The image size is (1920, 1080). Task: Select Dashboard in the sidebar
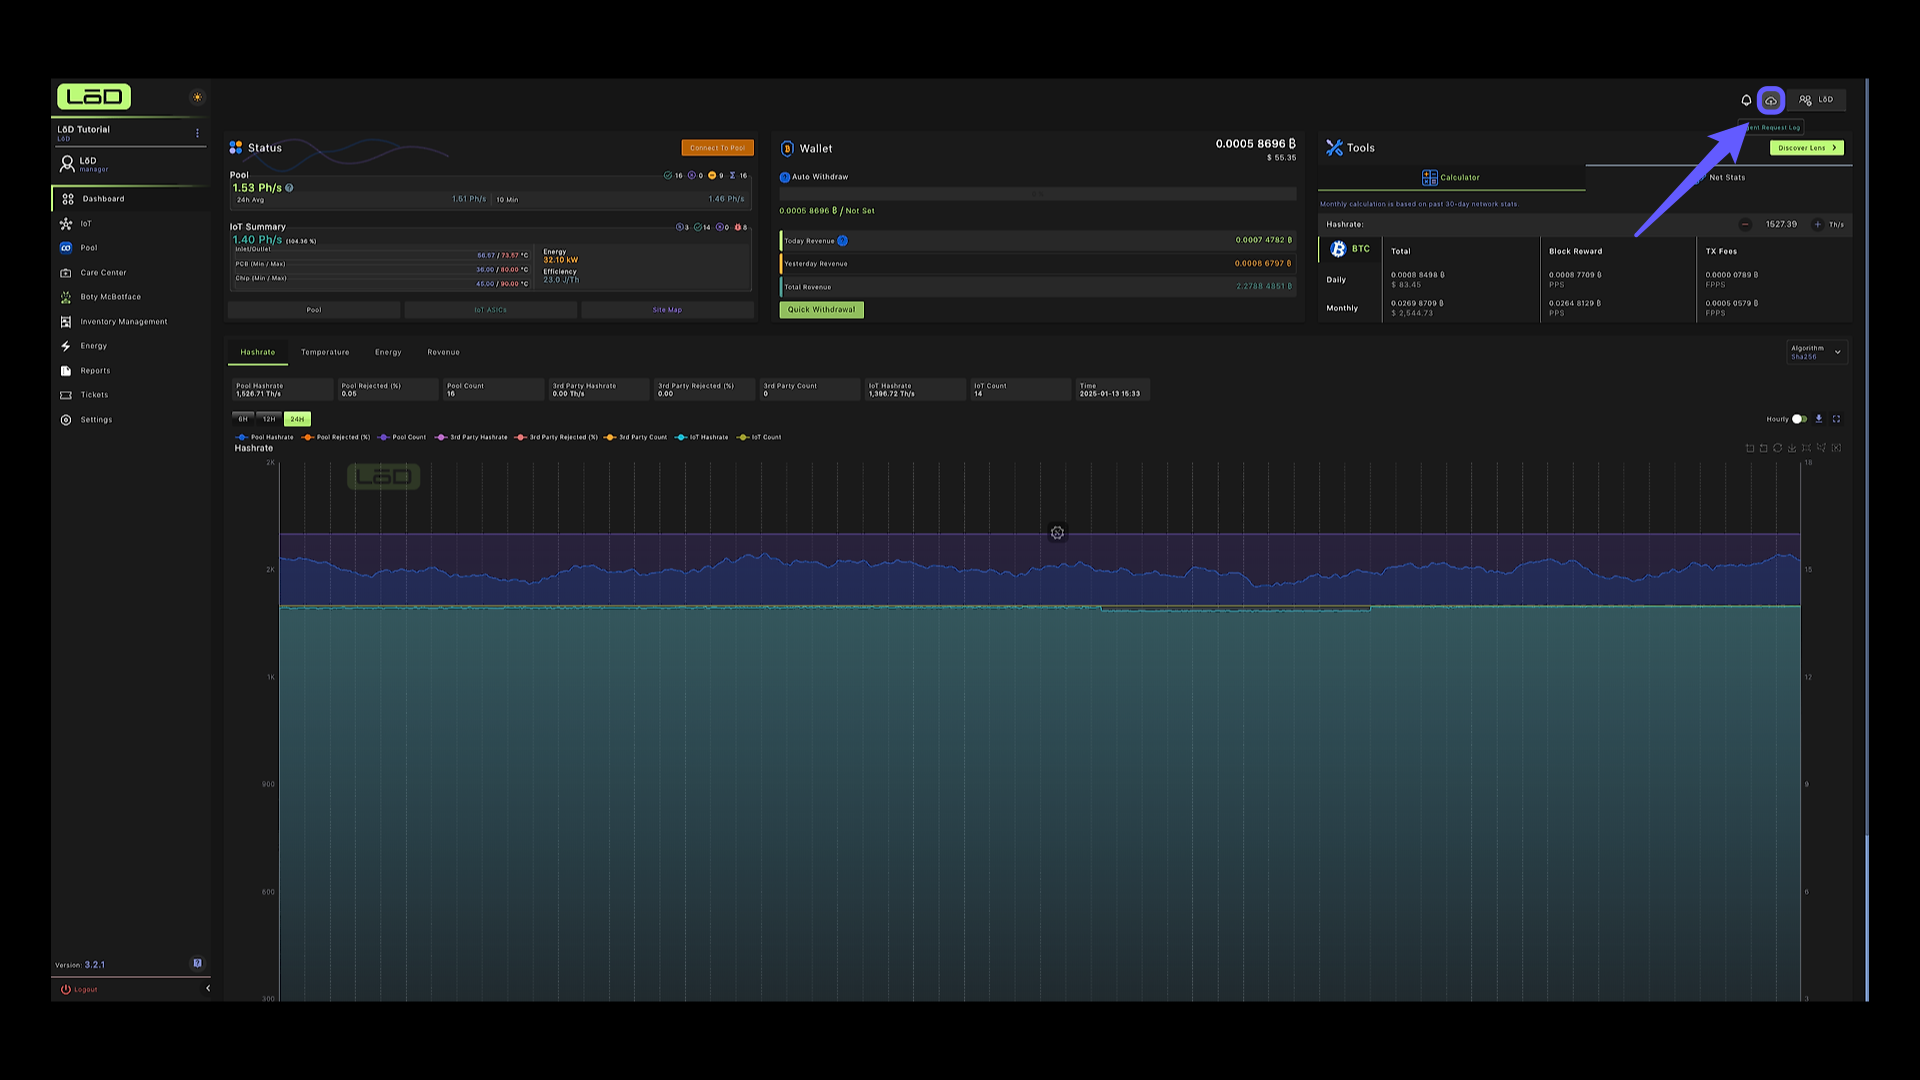(x=130, y=199)
